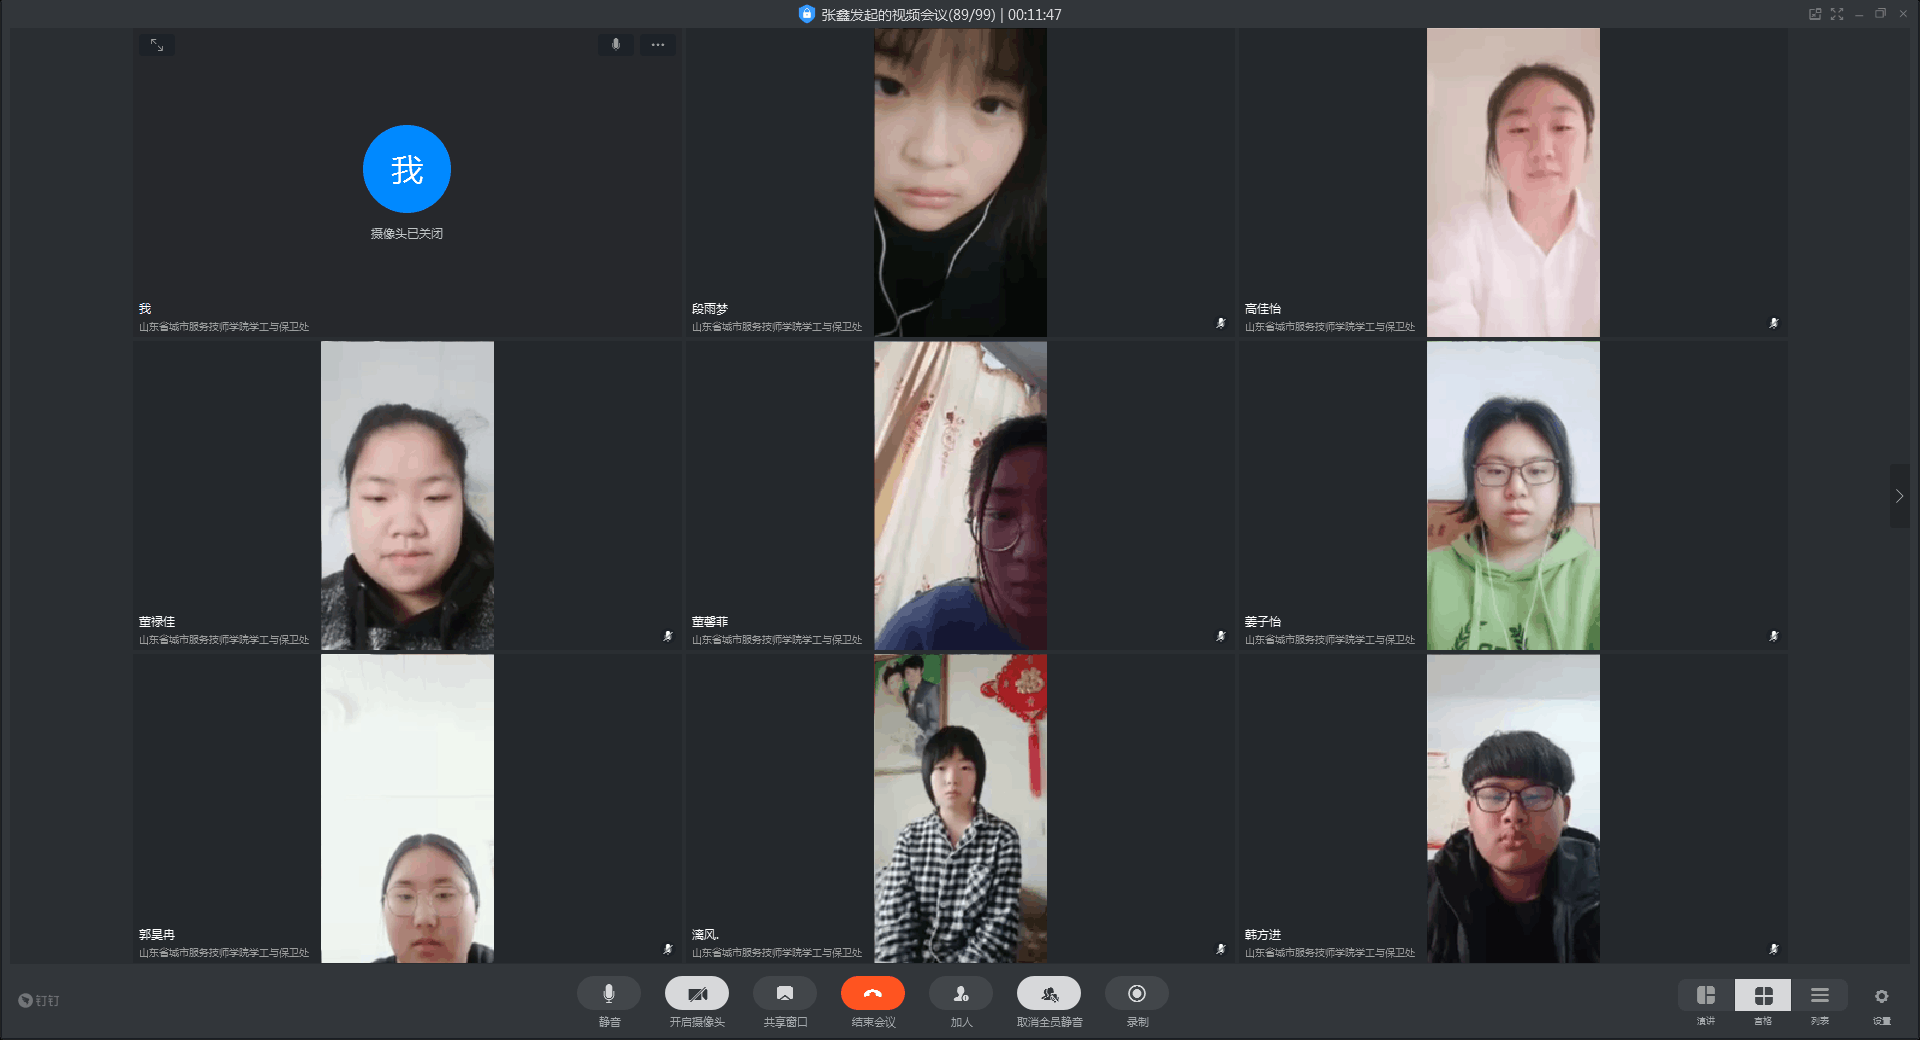The image size is (1920, 1040).
Task: Enter fullscreen with the title bar expand icon
Action: click(1837, 14)
